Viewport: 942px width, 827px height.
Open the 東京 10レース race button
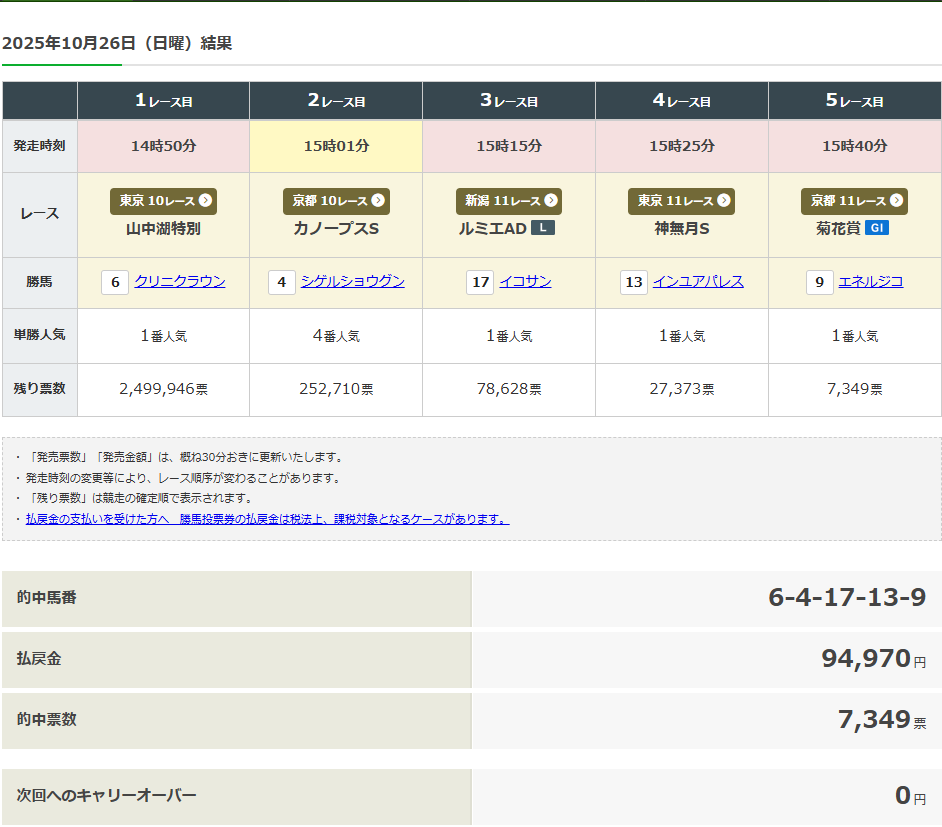[163, 201]
